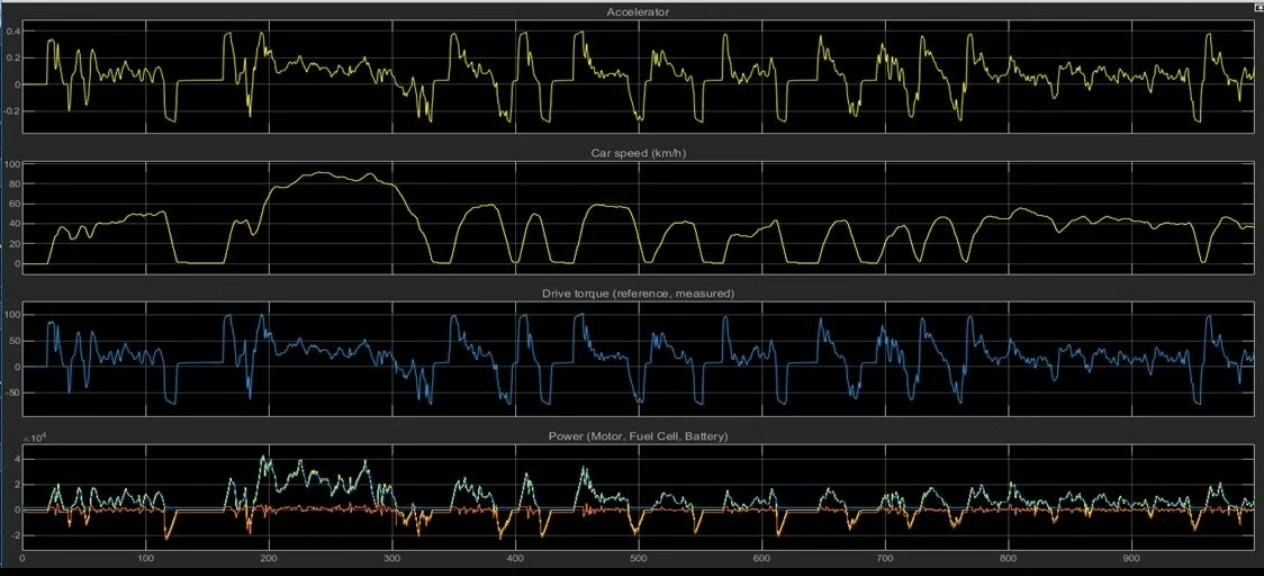The height and width of the screenshot is (576, 1264).
Task: Click the ×10^4 exponent label on Power plot
Action: click(x=34, y=439)
